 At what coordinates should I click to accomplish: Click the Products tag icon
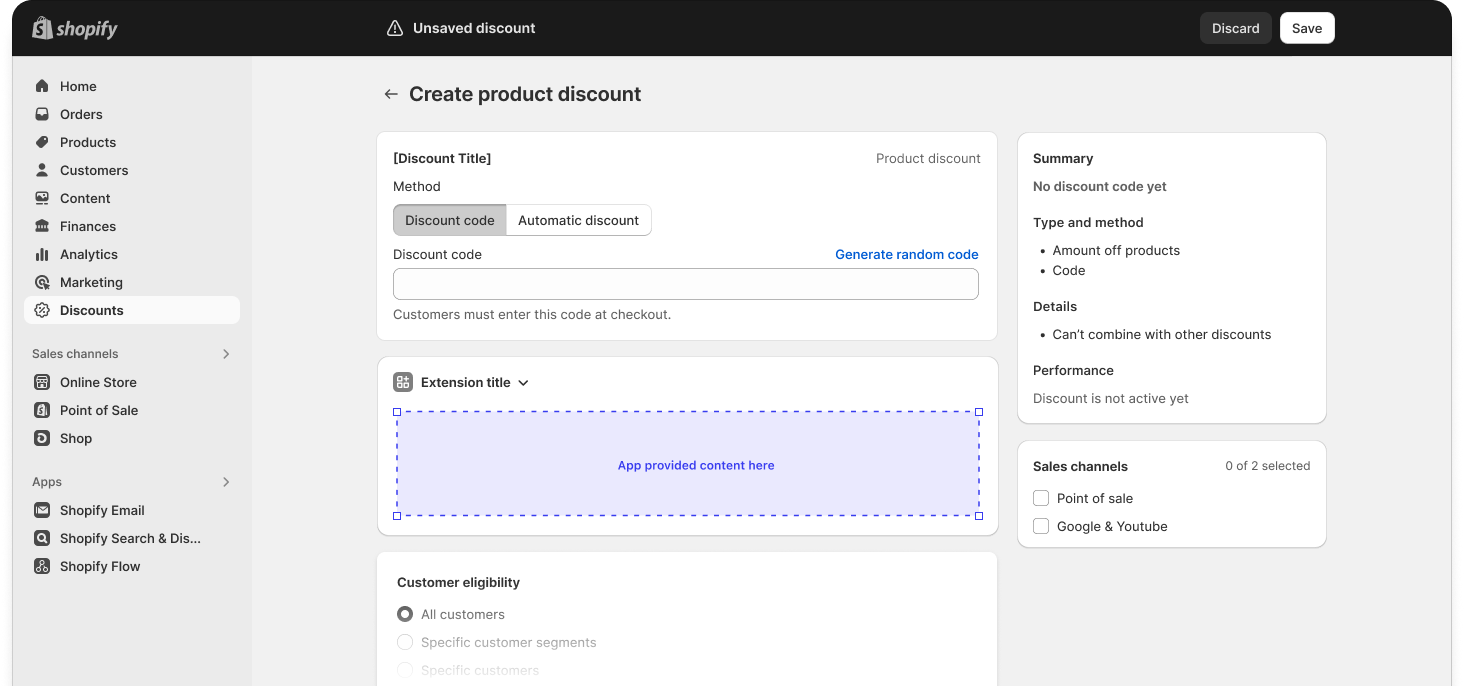coord(42,142)
